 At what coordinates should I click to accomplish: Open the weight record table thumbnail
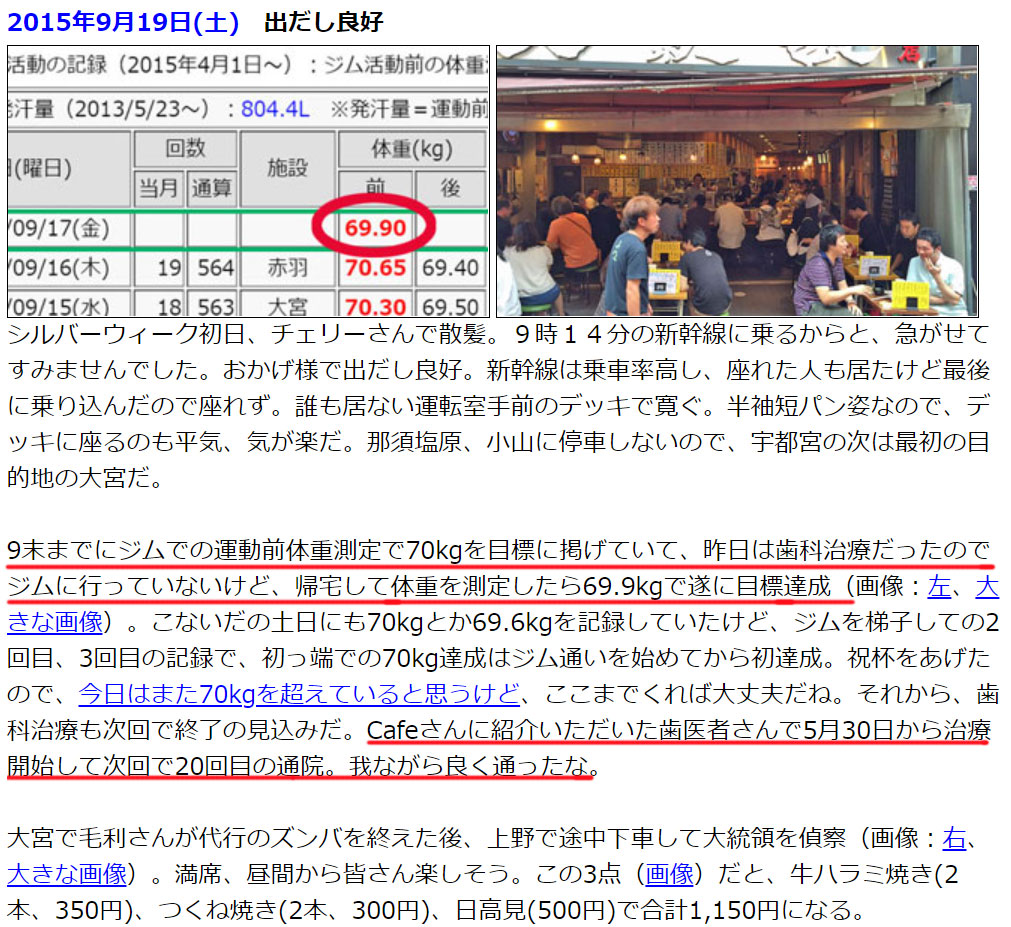point(248,181)
